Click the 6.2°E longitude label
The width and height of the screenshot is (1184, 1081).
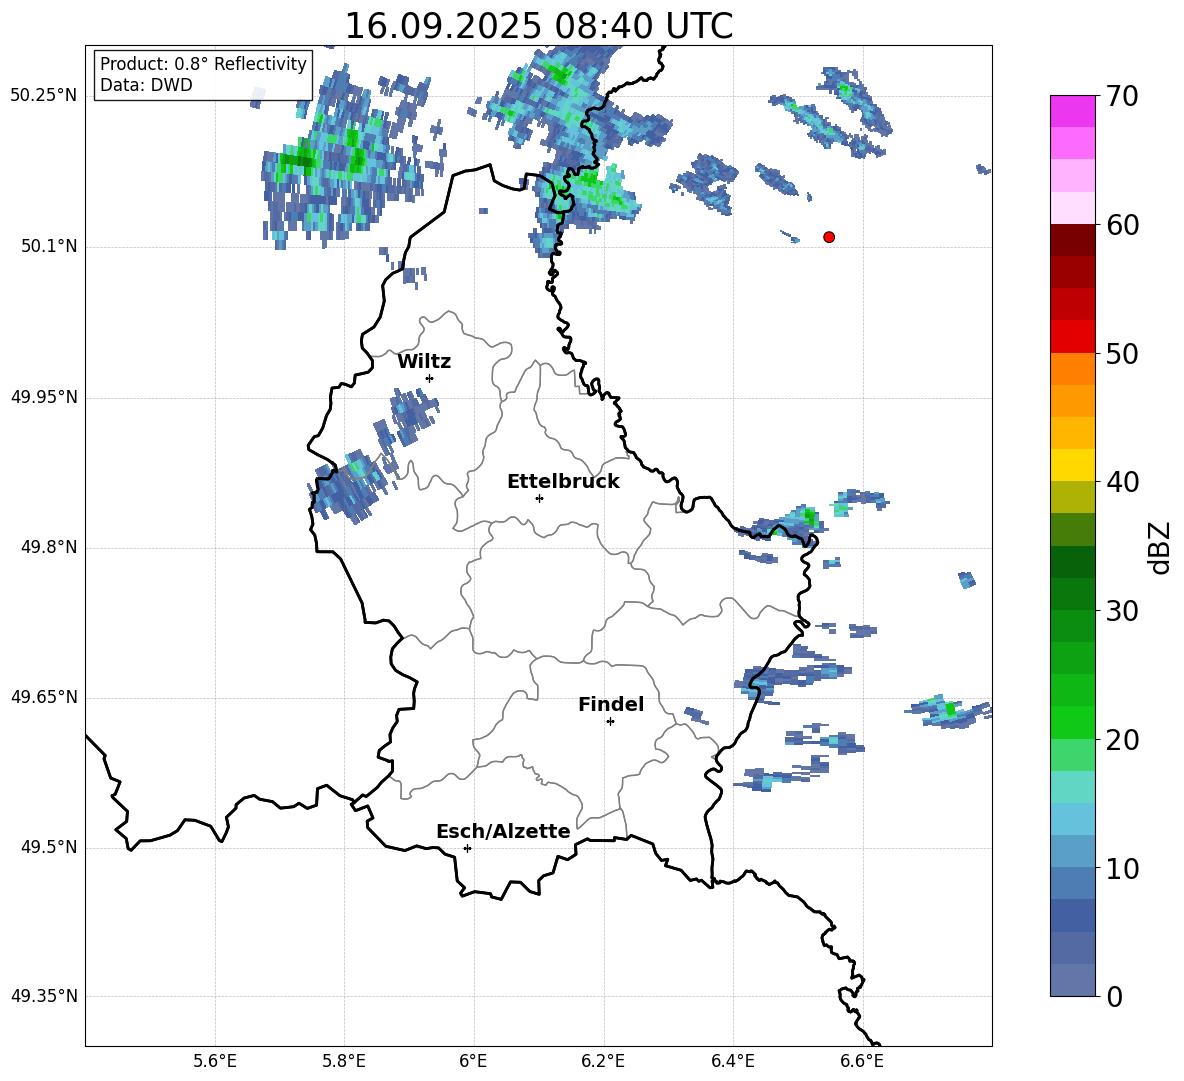click(x=603, y=1061)
